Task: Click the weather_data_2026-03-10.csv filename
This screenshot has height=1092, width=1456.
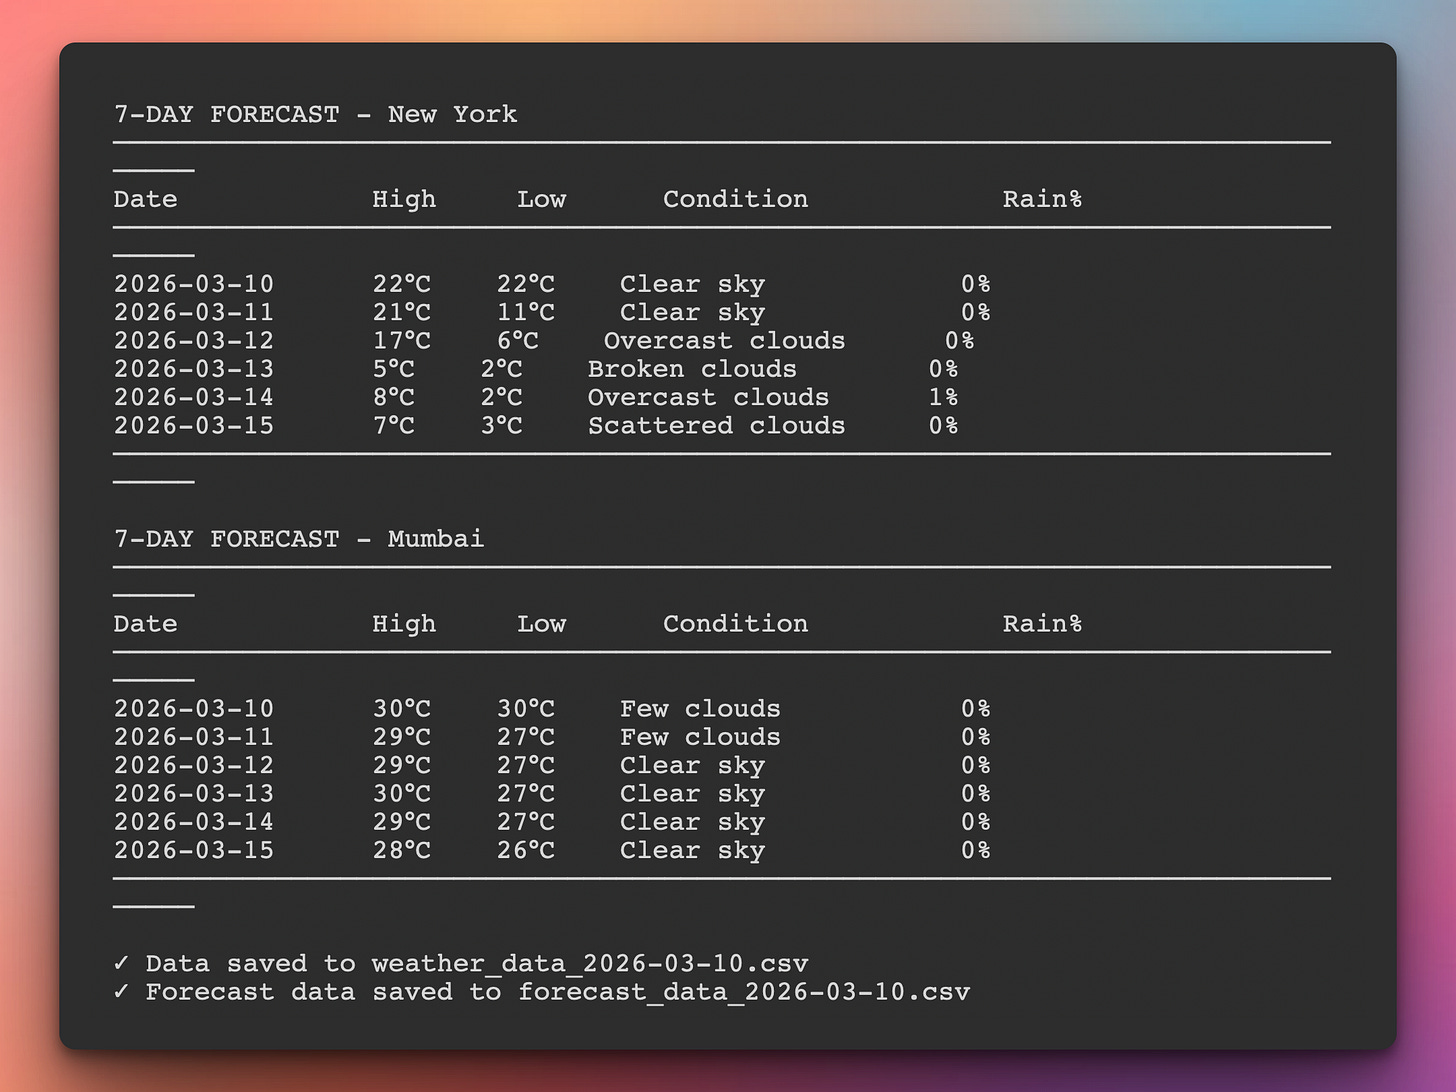Action: [590, 964]
